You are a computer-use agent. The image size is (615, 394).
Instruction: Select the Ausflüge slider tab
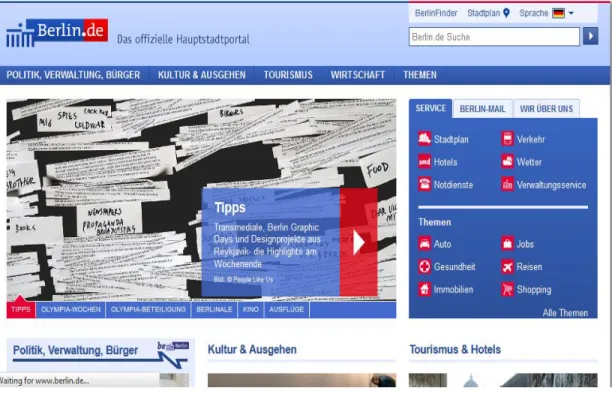[x=288, y=311]
